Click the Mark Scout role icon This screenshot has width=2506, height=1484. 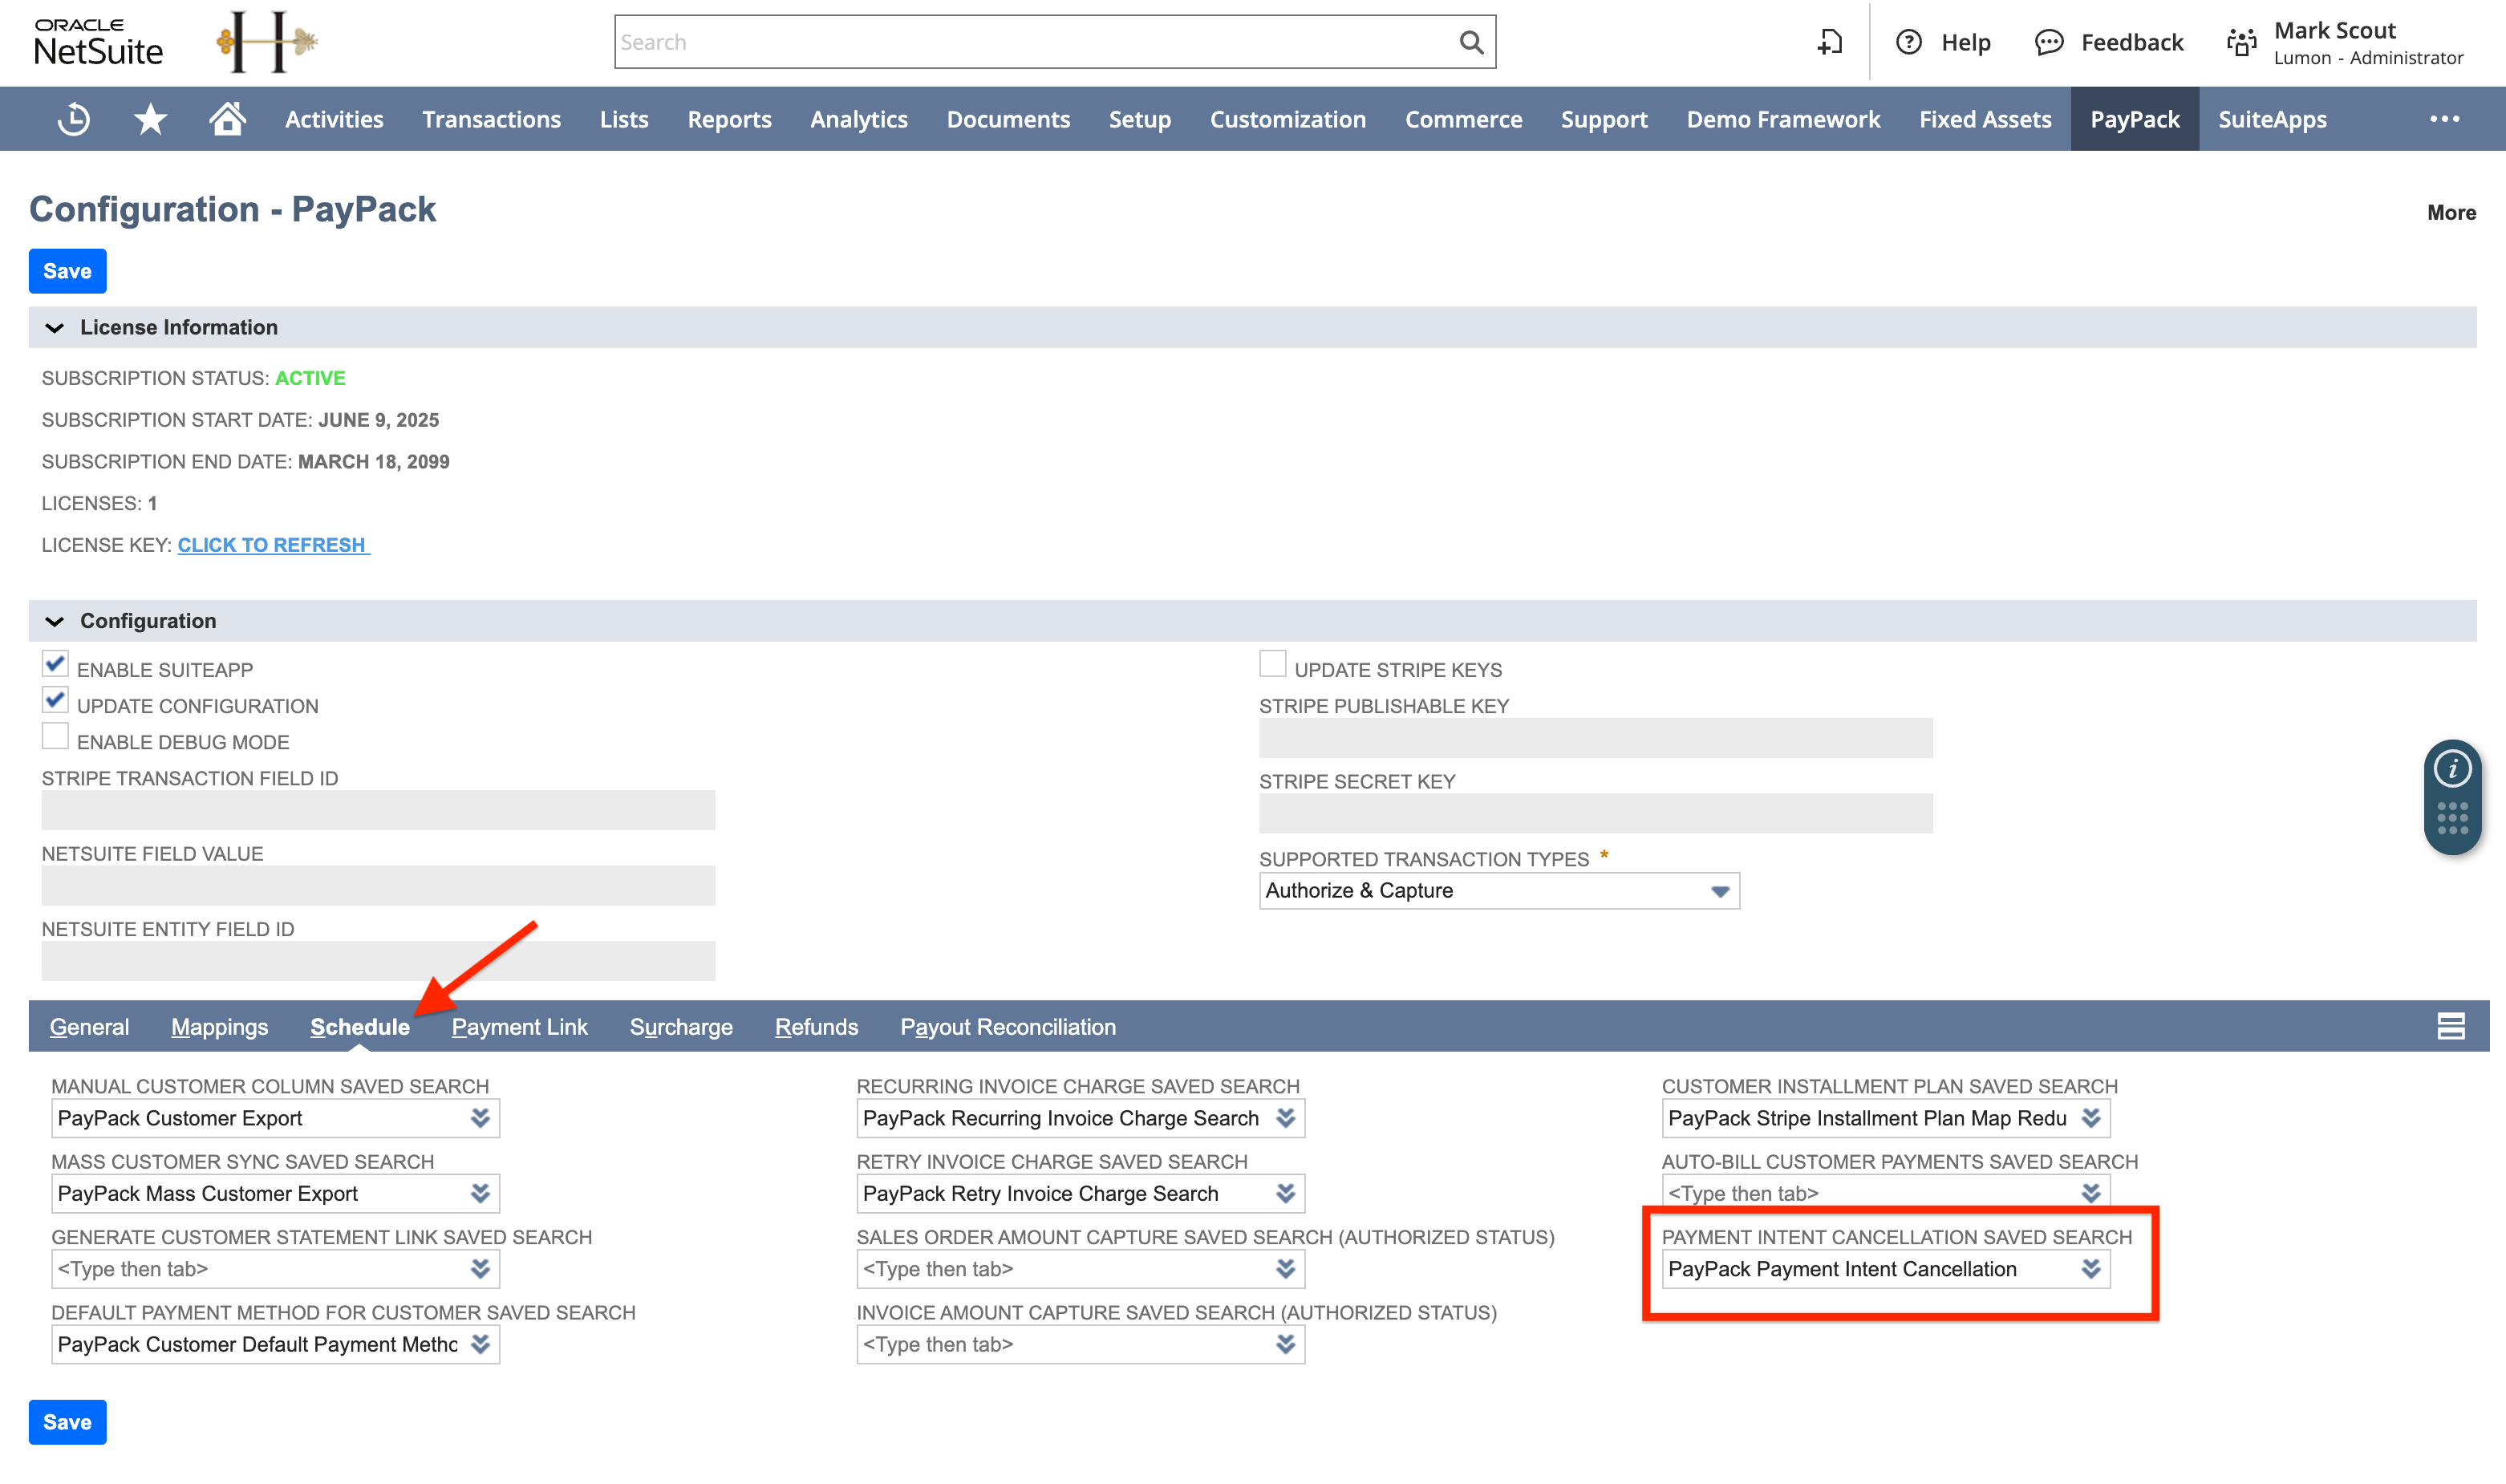(x=2241, y=42)
